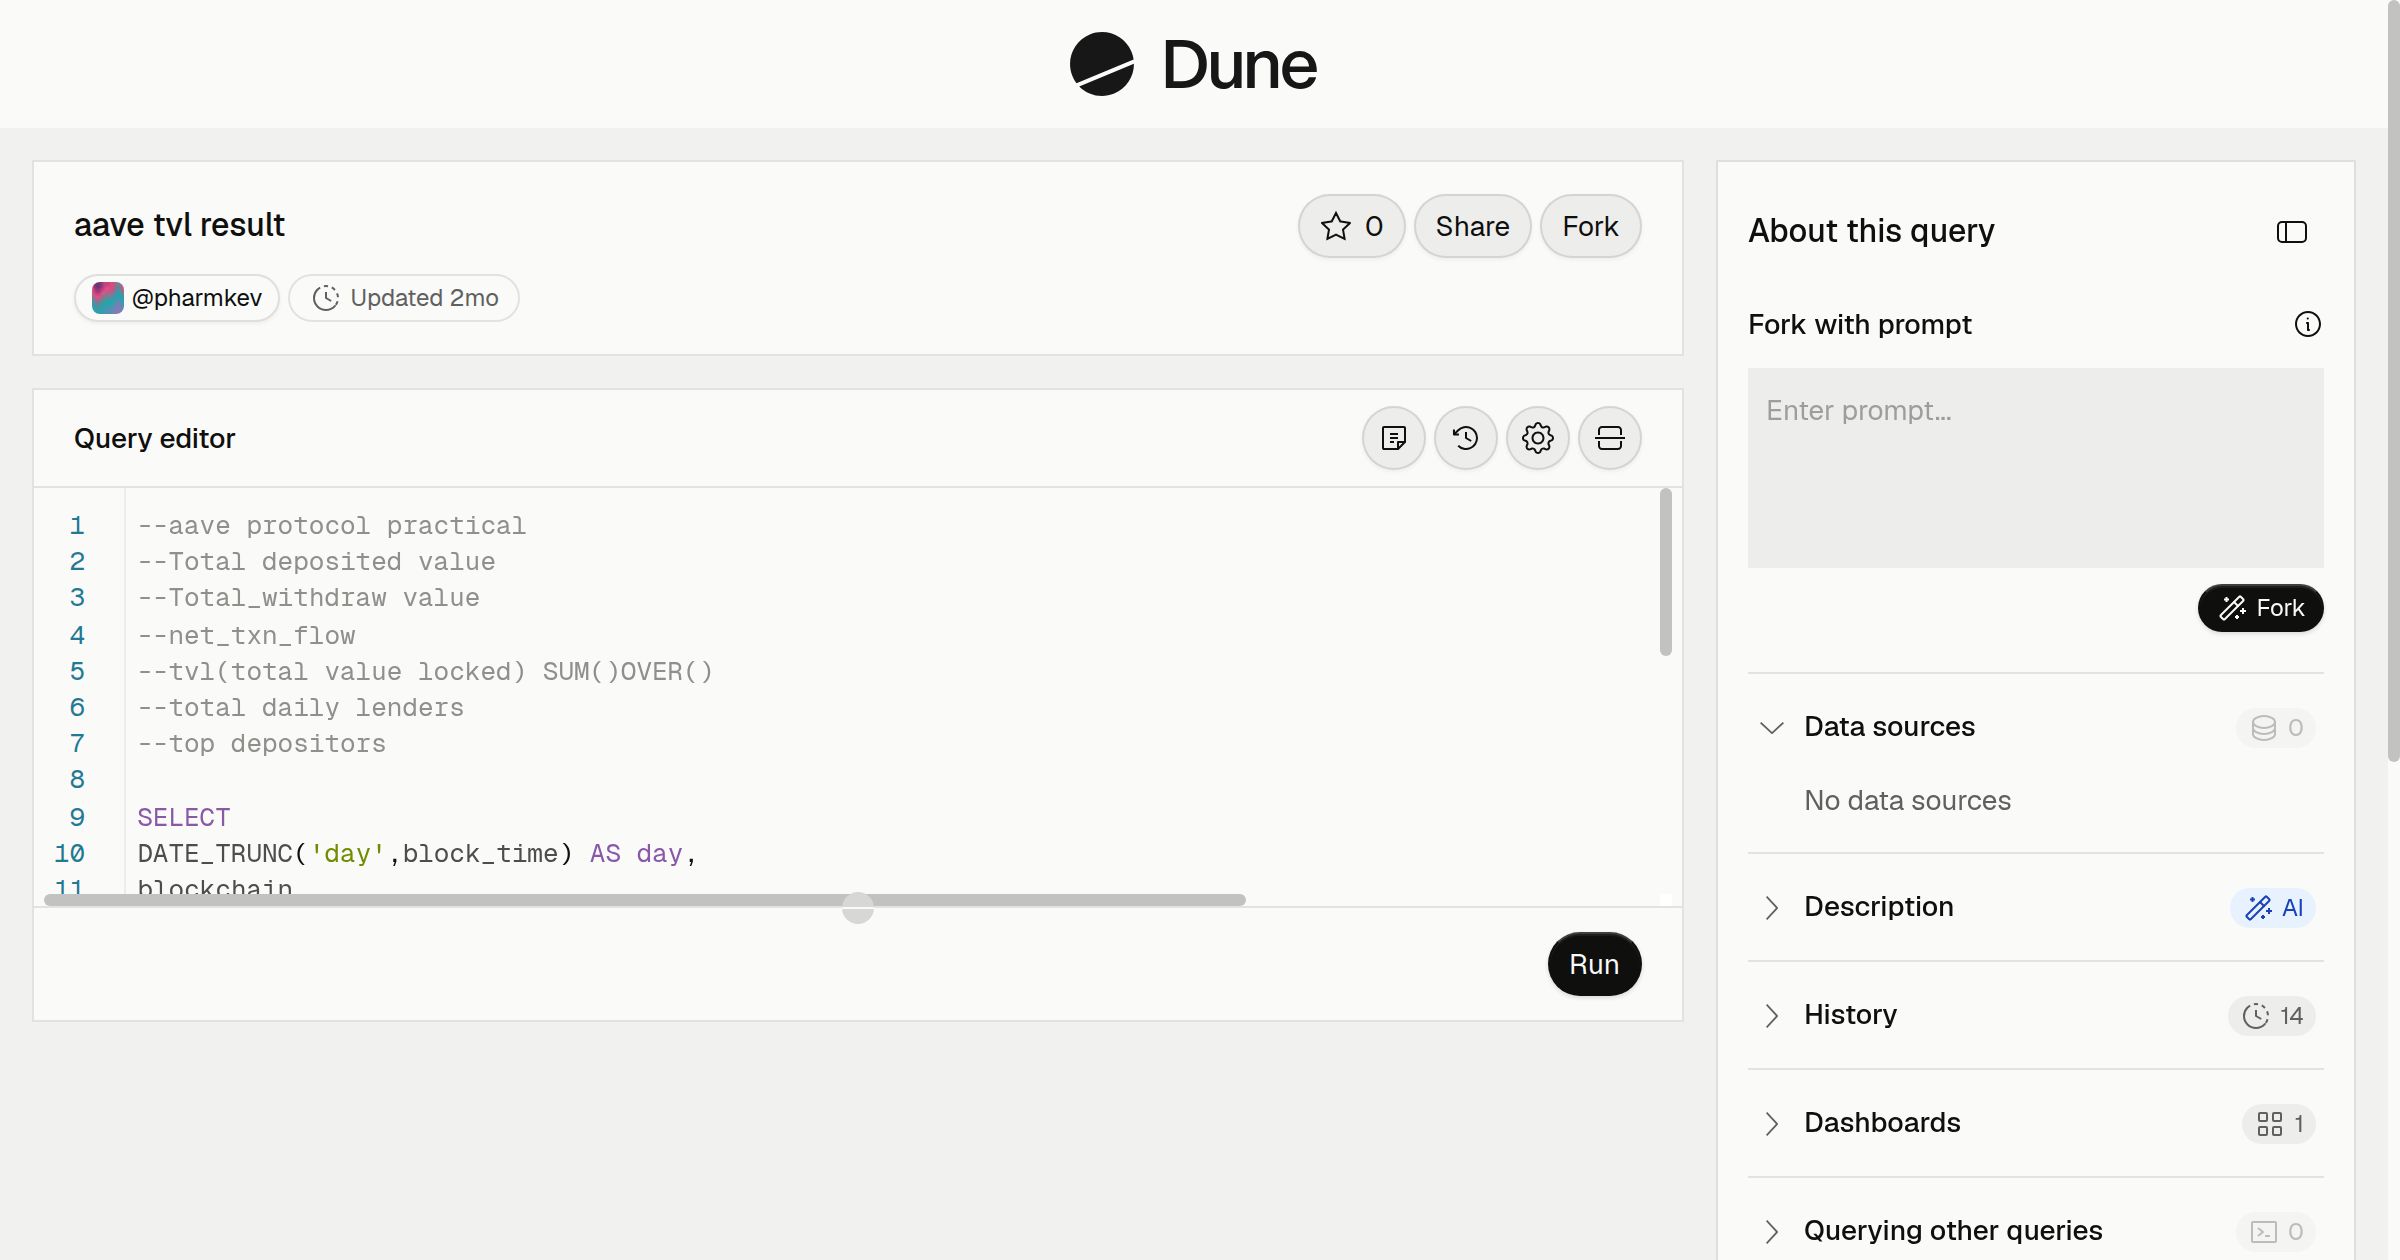Click the comment '--total daily lenders'
Image resolution: width=2400 pixels, height=1260 pixels.
(x=300, y=708)
